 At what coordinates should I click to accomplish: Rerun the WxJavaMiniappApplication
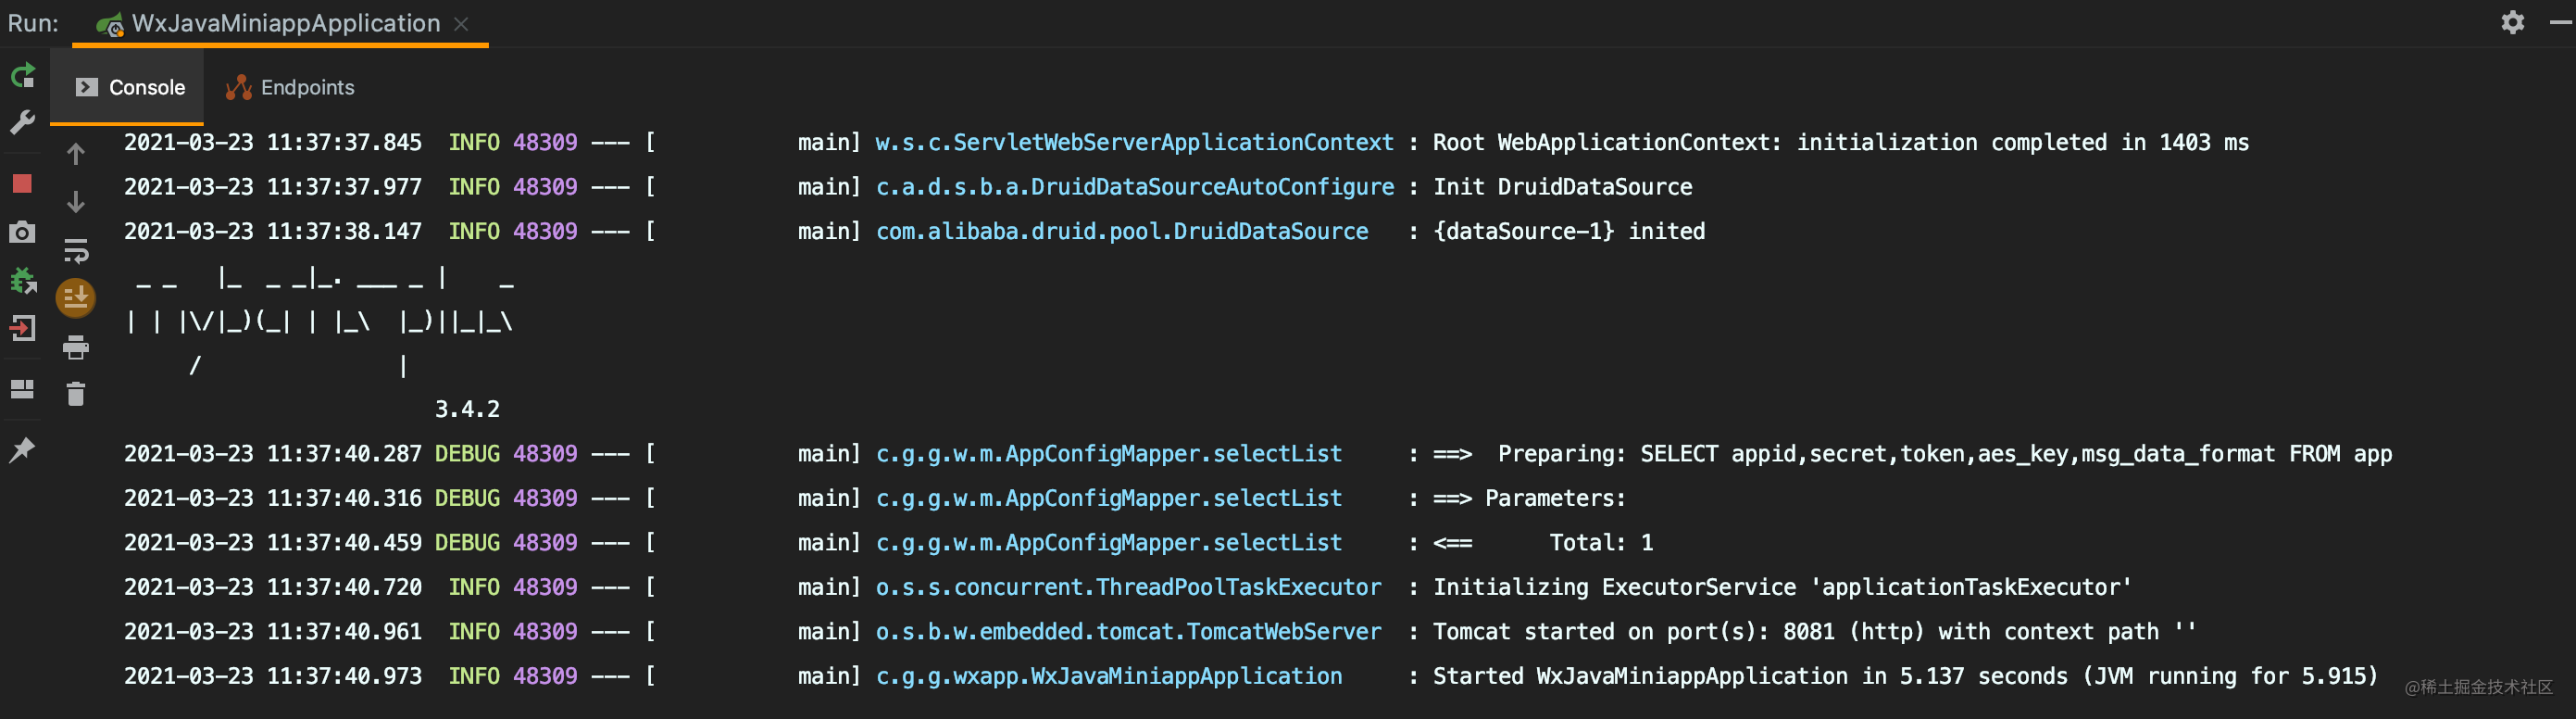click(23, 75)
